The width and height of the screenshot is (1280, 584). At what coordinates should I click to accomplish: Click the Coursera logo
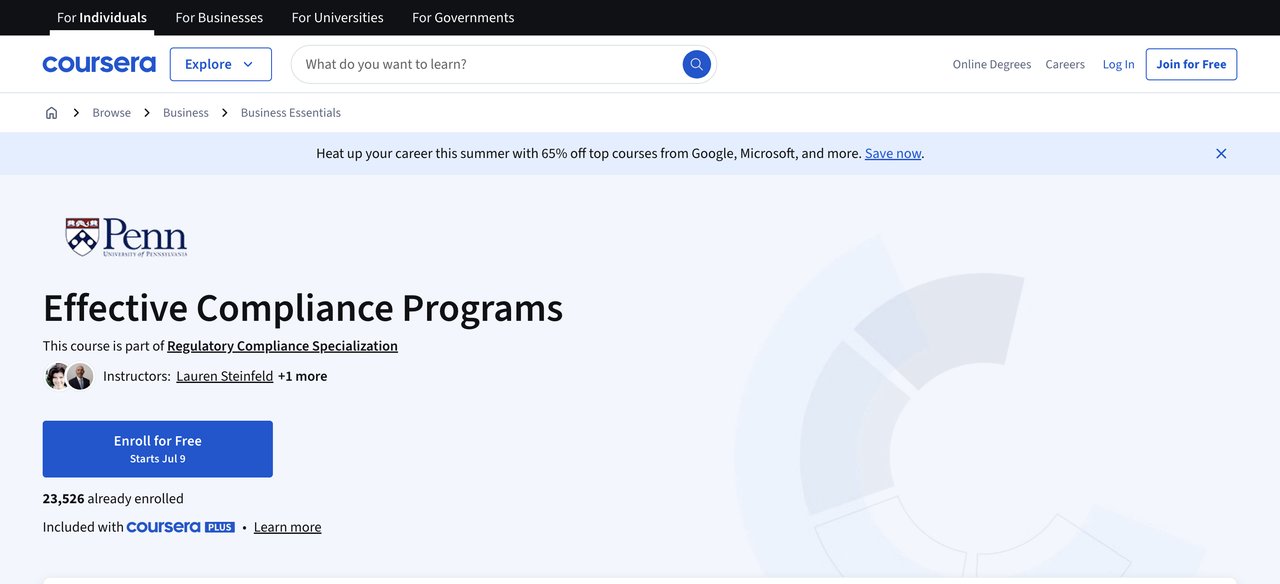click(x=98, y=63)
